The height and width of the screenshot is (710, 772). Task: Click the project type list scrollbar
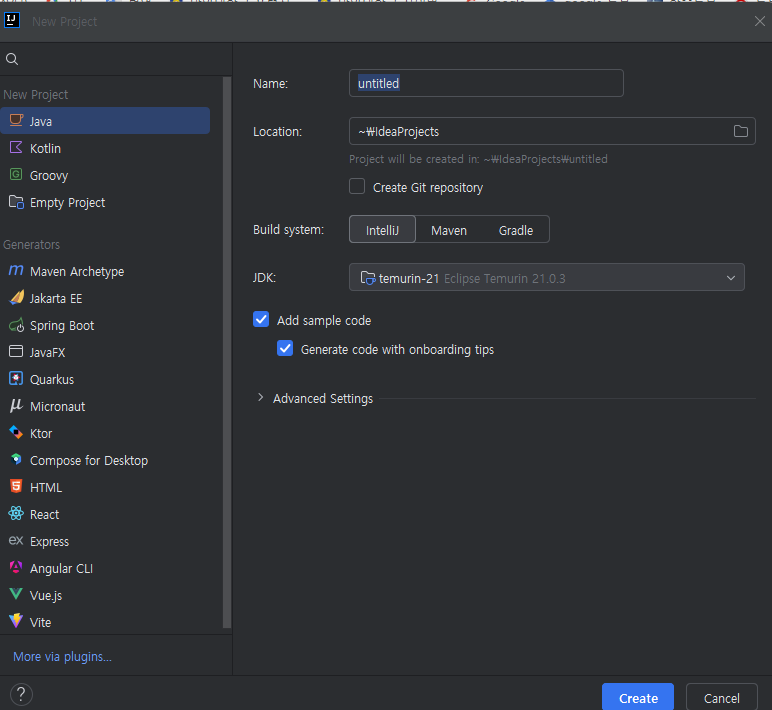pyautogui.click(x=227, y=352)
